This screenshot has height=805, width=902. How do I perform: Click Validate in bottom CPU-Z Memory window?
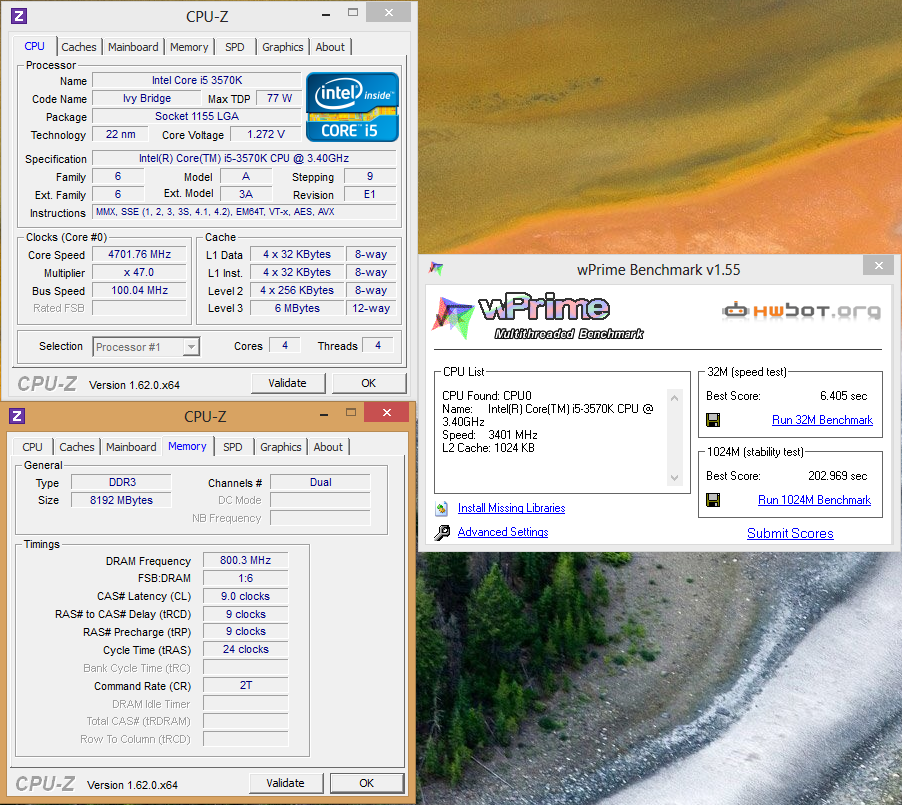pyautogui.click(x=286, y=783)
